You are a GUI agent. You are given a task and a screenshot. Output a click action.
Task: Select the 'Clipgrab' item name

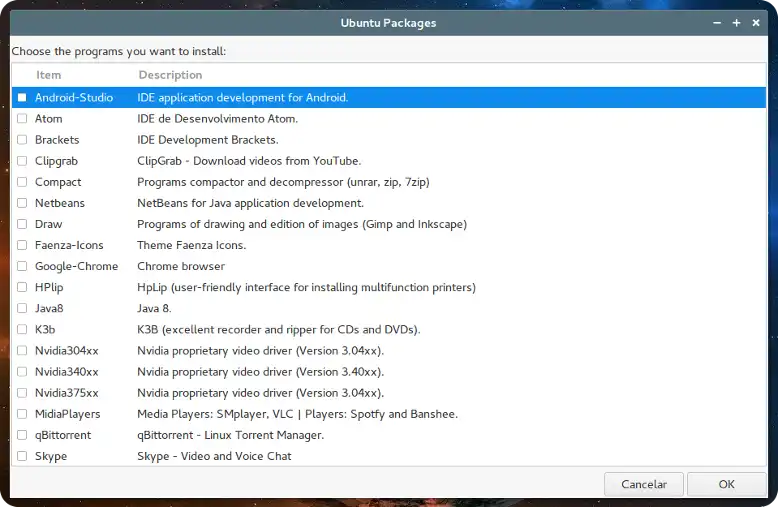click(56, 161)
